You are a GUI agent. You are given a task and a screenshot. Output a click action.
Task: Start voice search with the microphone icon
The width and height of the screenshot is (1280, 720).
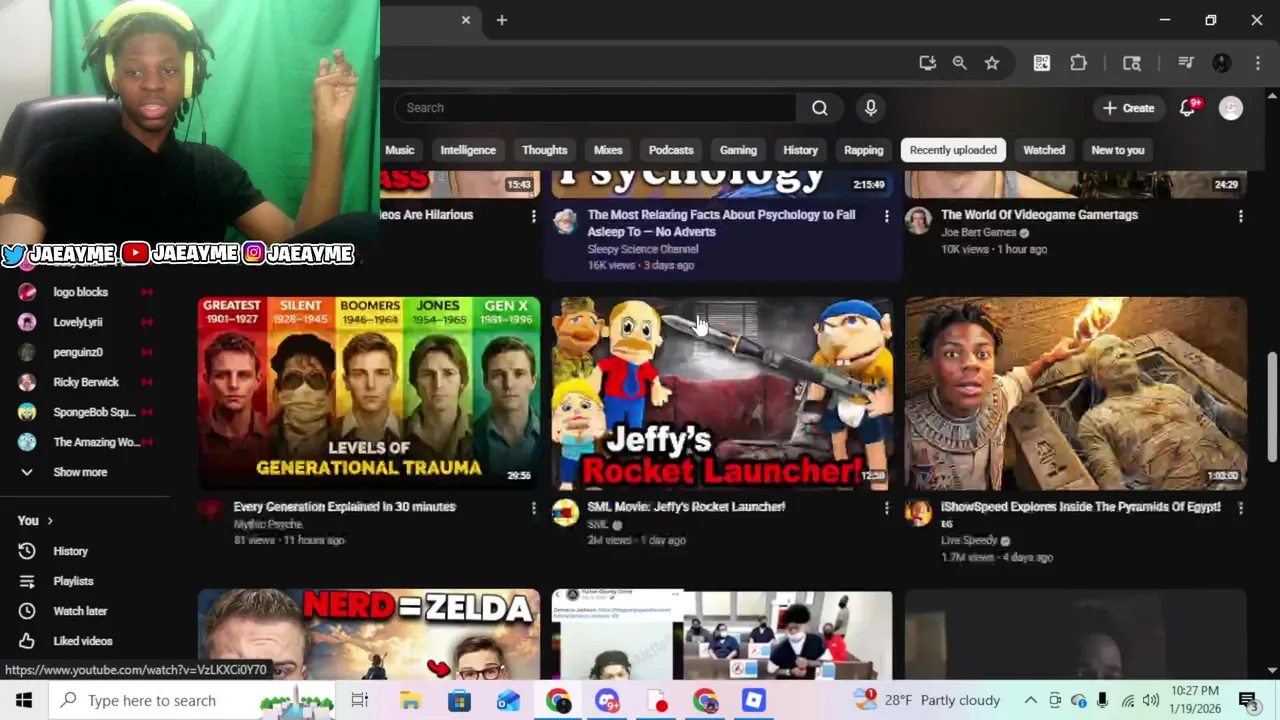click(x=871, y=108)
